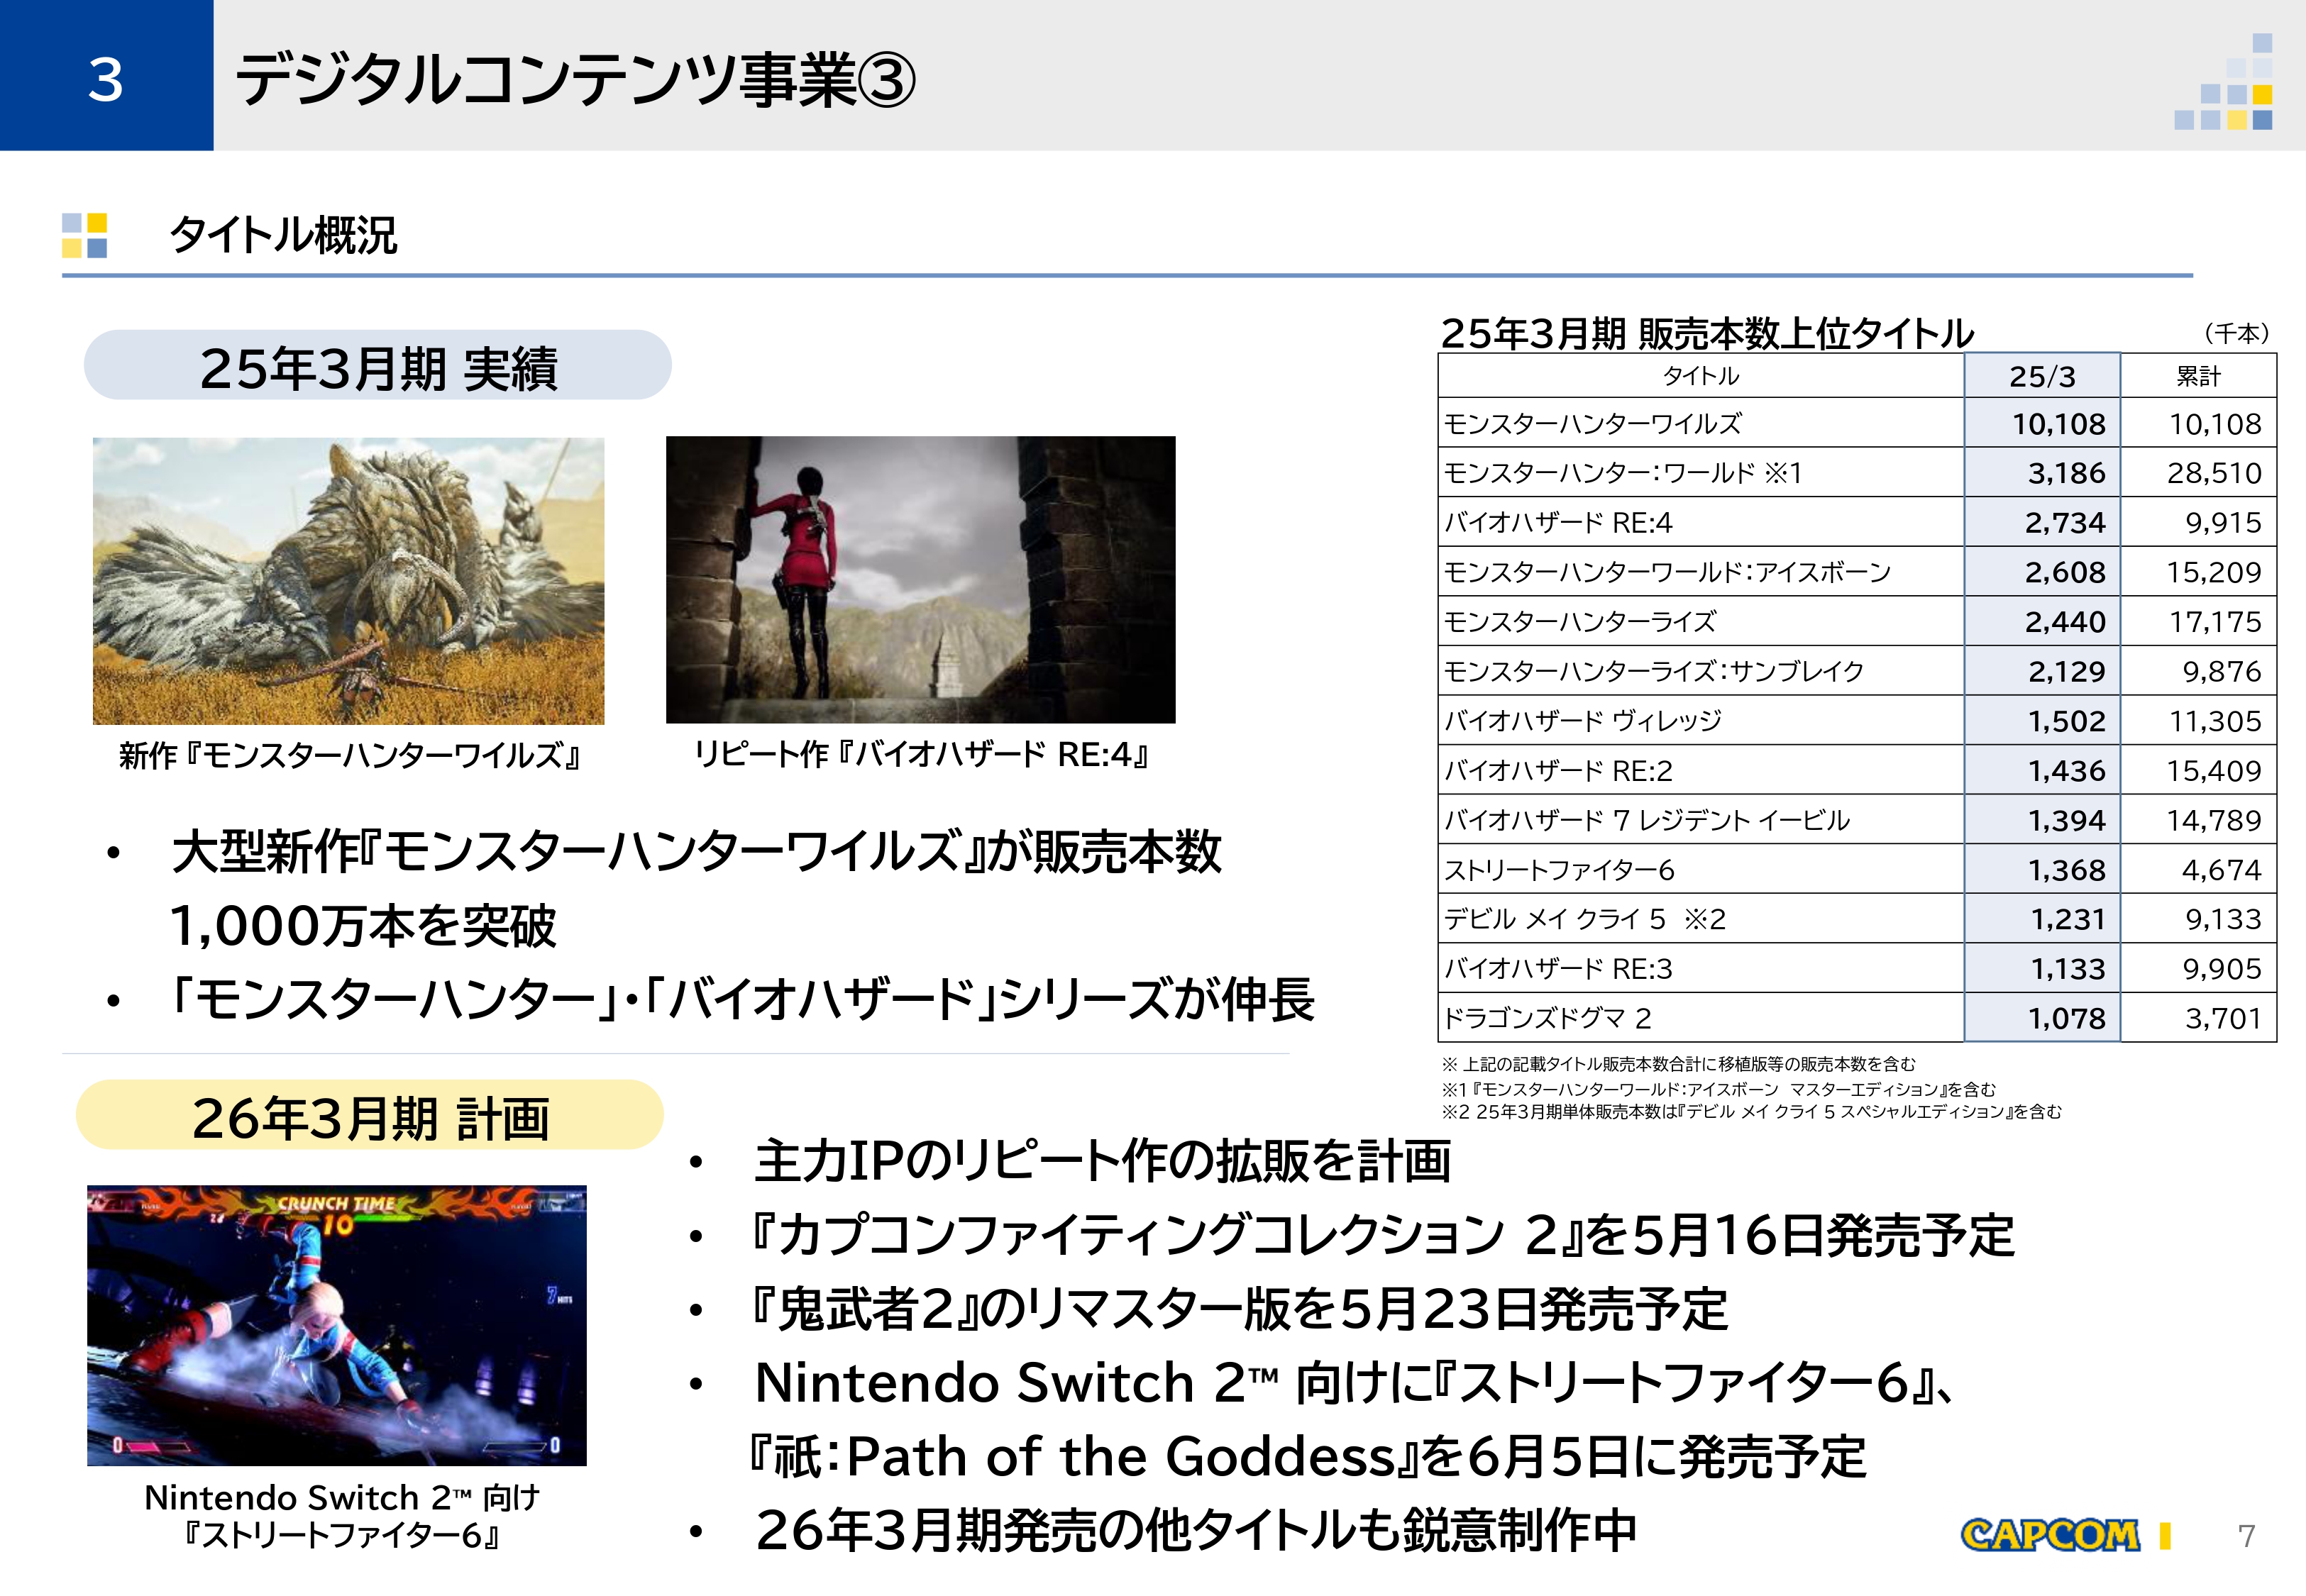Click the bullet 主力IPのリピート作の拡販を計画

point(1102,1161)
